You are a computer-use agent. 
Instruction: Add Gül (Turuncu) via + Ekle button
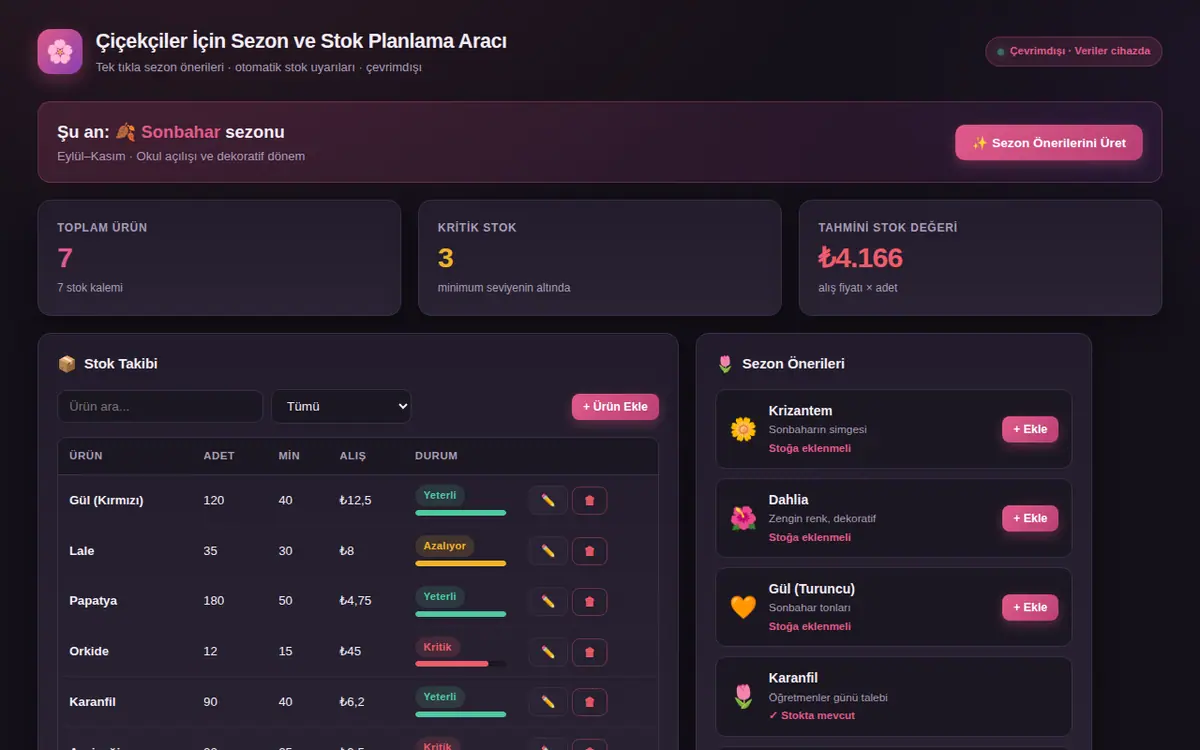point(1030,607)
